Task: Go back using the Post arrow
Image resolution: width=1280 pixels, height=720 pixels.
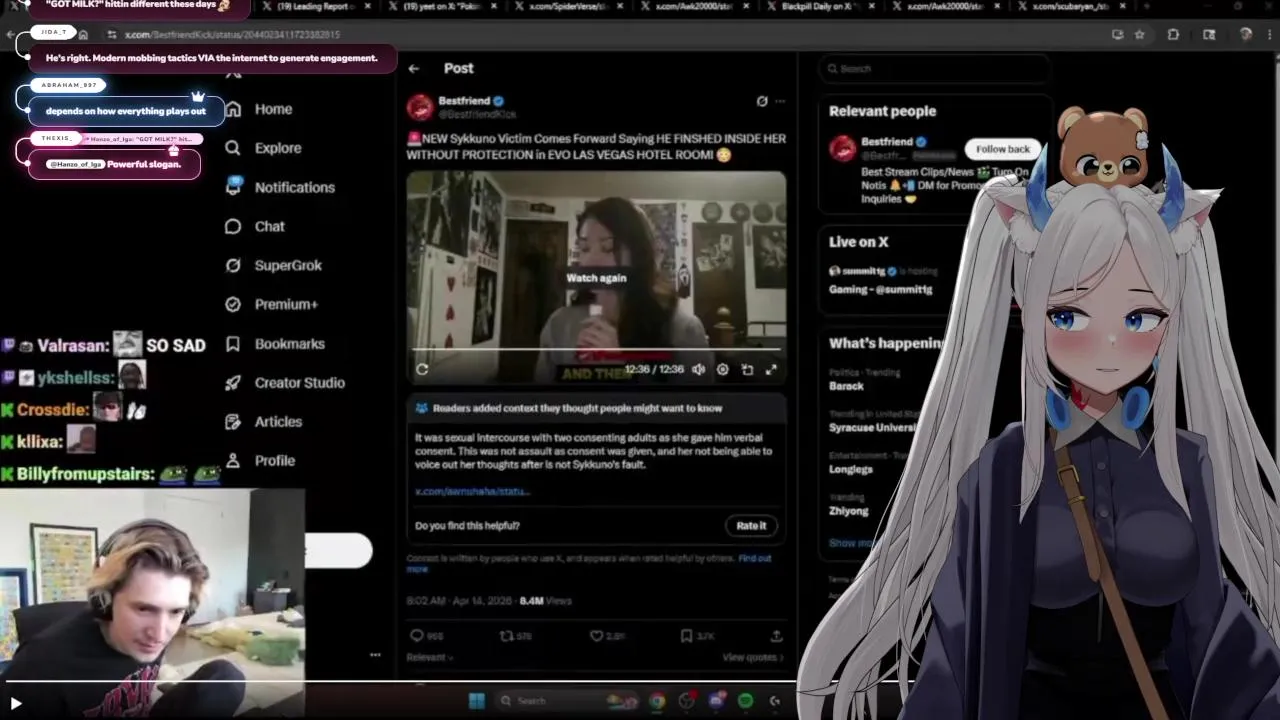Action: tap(414, 68)
